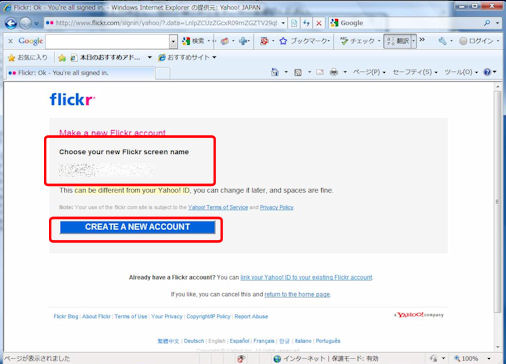Open the Flickr Blog footer link
This screenshot has height=364, width=506.
(66, 316)
